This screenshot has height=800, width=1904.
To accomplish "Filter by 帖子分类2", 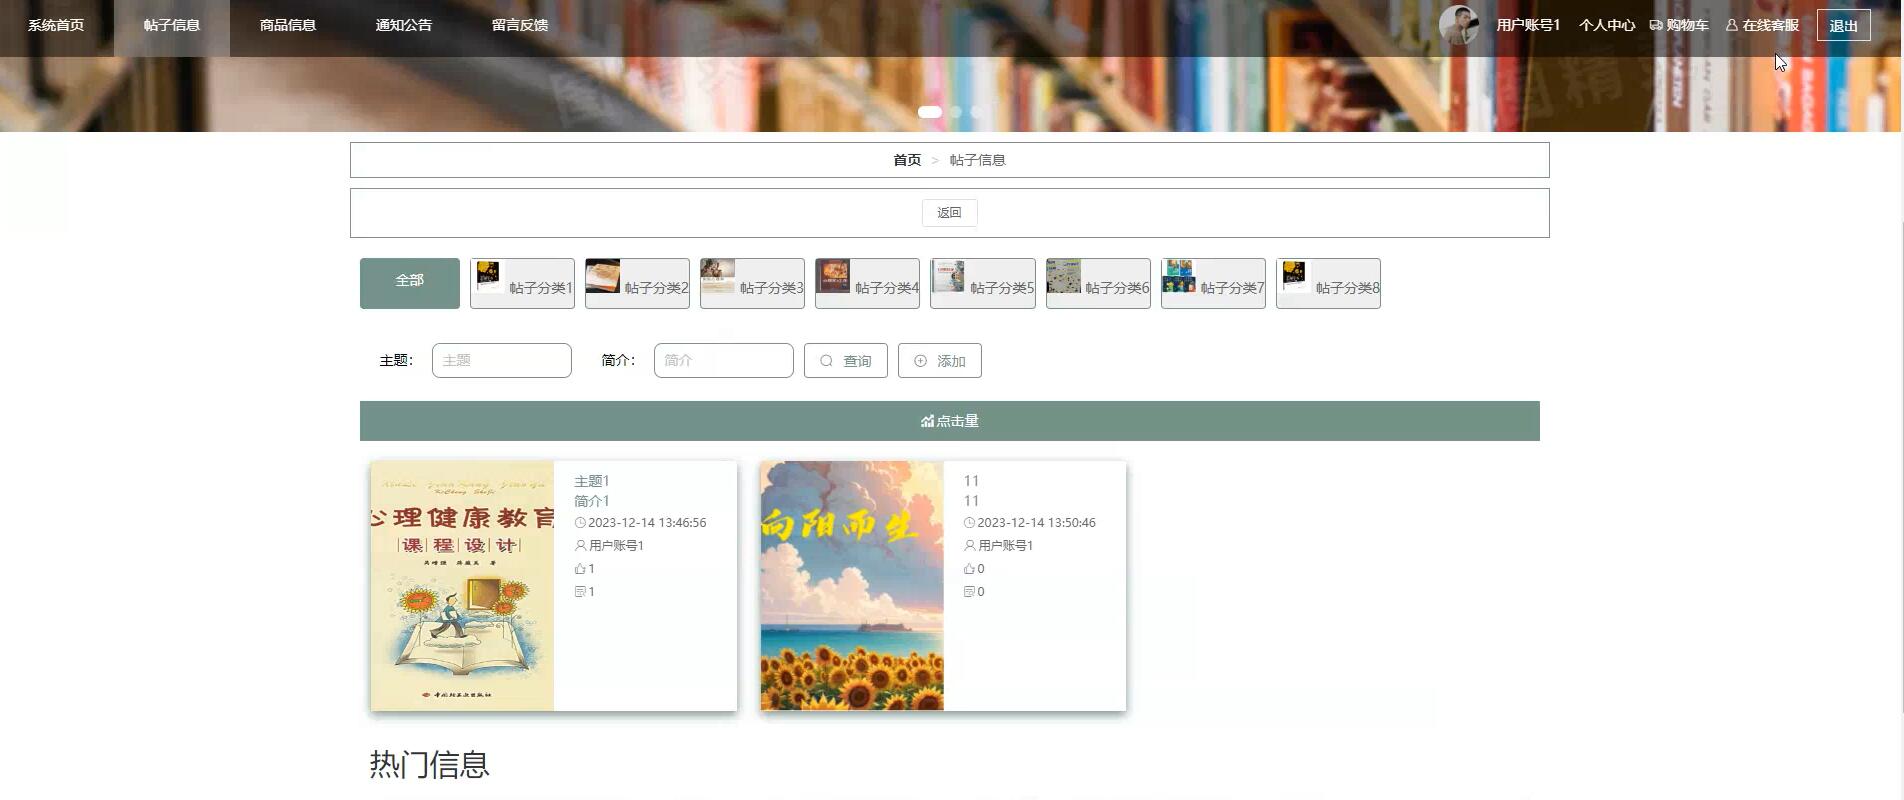I will coord(637,283).
